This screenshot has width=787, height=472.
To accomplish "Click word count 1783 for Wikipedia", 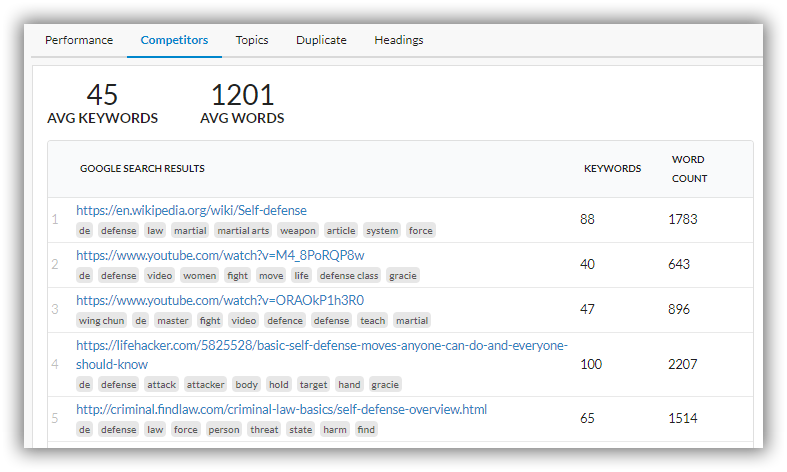I will pyautogui.click(x=683, y=219).
